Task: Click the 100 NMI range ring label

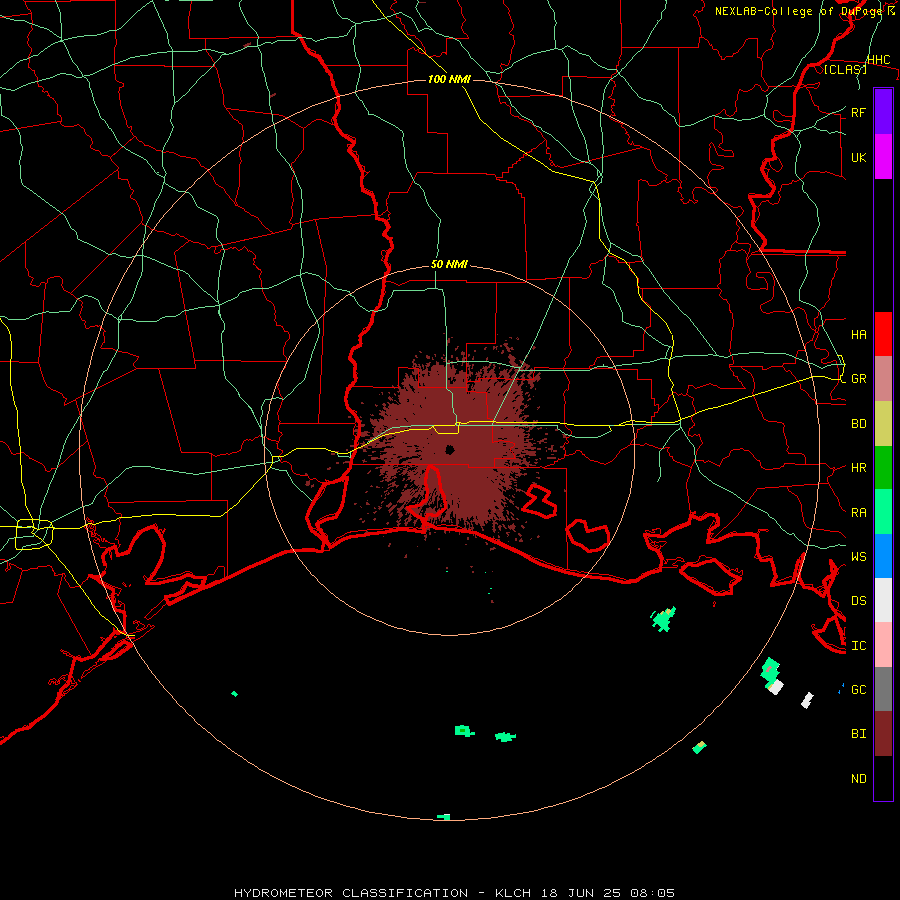Action: 449,79
